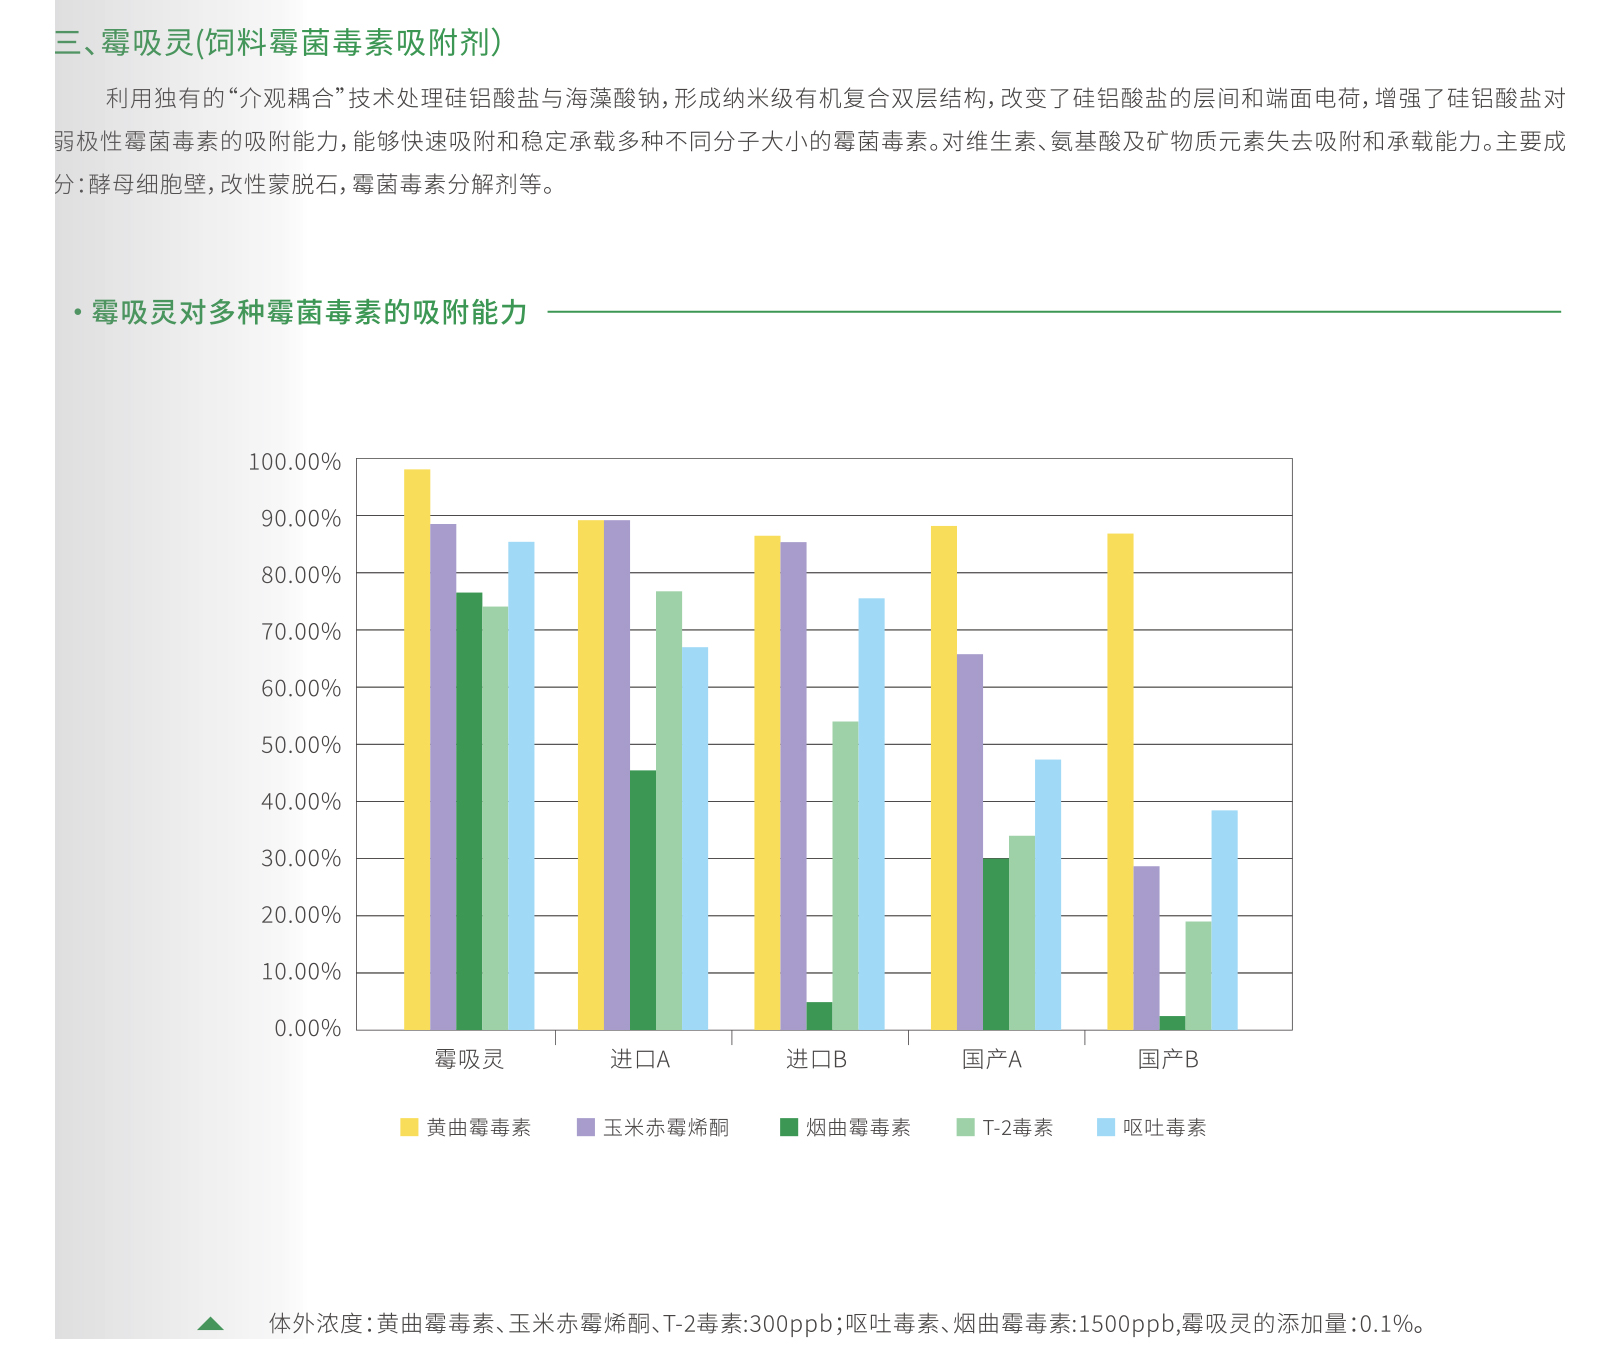1606x1356 pixels.
Task: Click the 100.00% y-axis label
Action: 295,462
